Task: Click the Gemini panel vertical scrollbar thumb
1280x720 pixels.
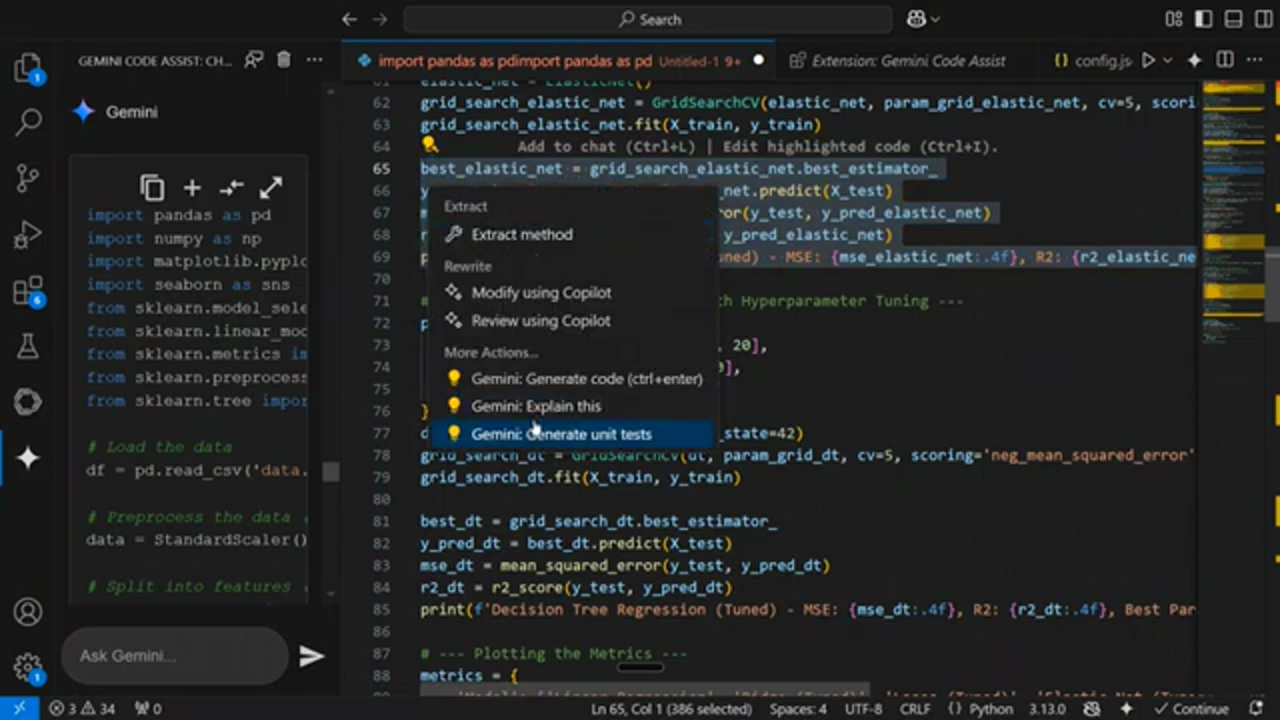Action: click(330, 471)
